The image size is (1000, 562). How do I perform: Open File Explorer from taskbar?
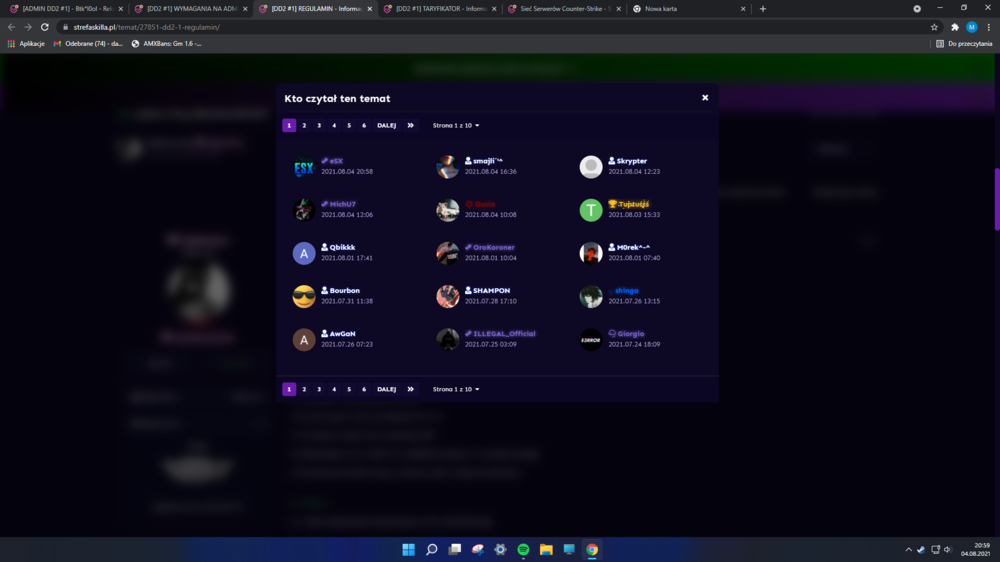click(x=546, y=549)
